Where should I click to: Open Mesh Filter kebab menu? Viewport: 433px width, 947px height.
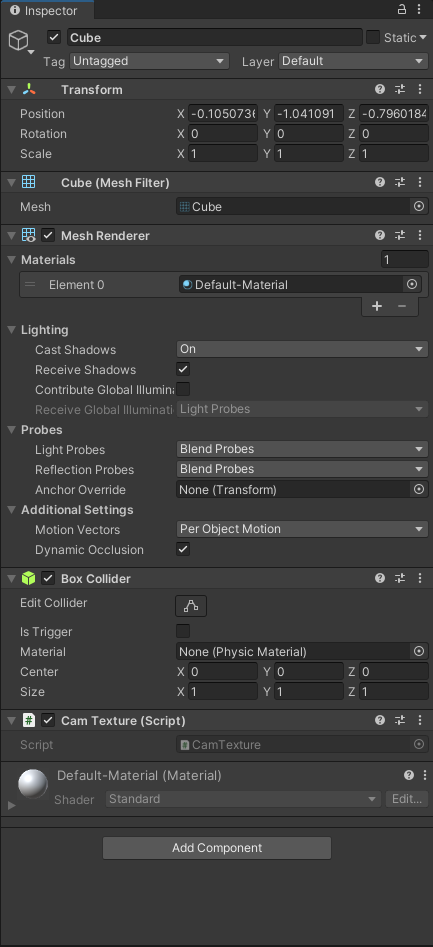420,182
